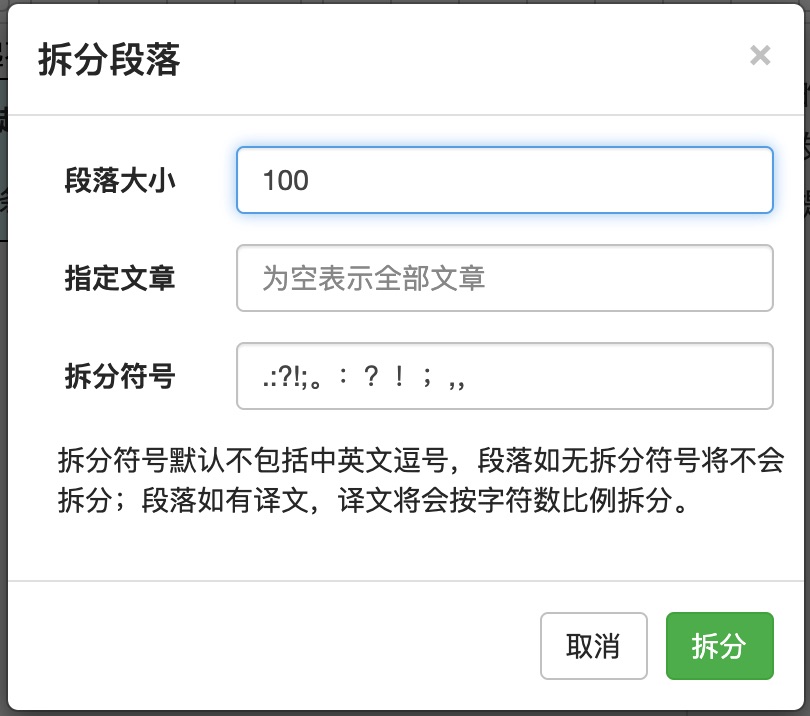Click the empty header space beside the title
Image resolution: width=810 pixels, height=716 pixels.
465,59
